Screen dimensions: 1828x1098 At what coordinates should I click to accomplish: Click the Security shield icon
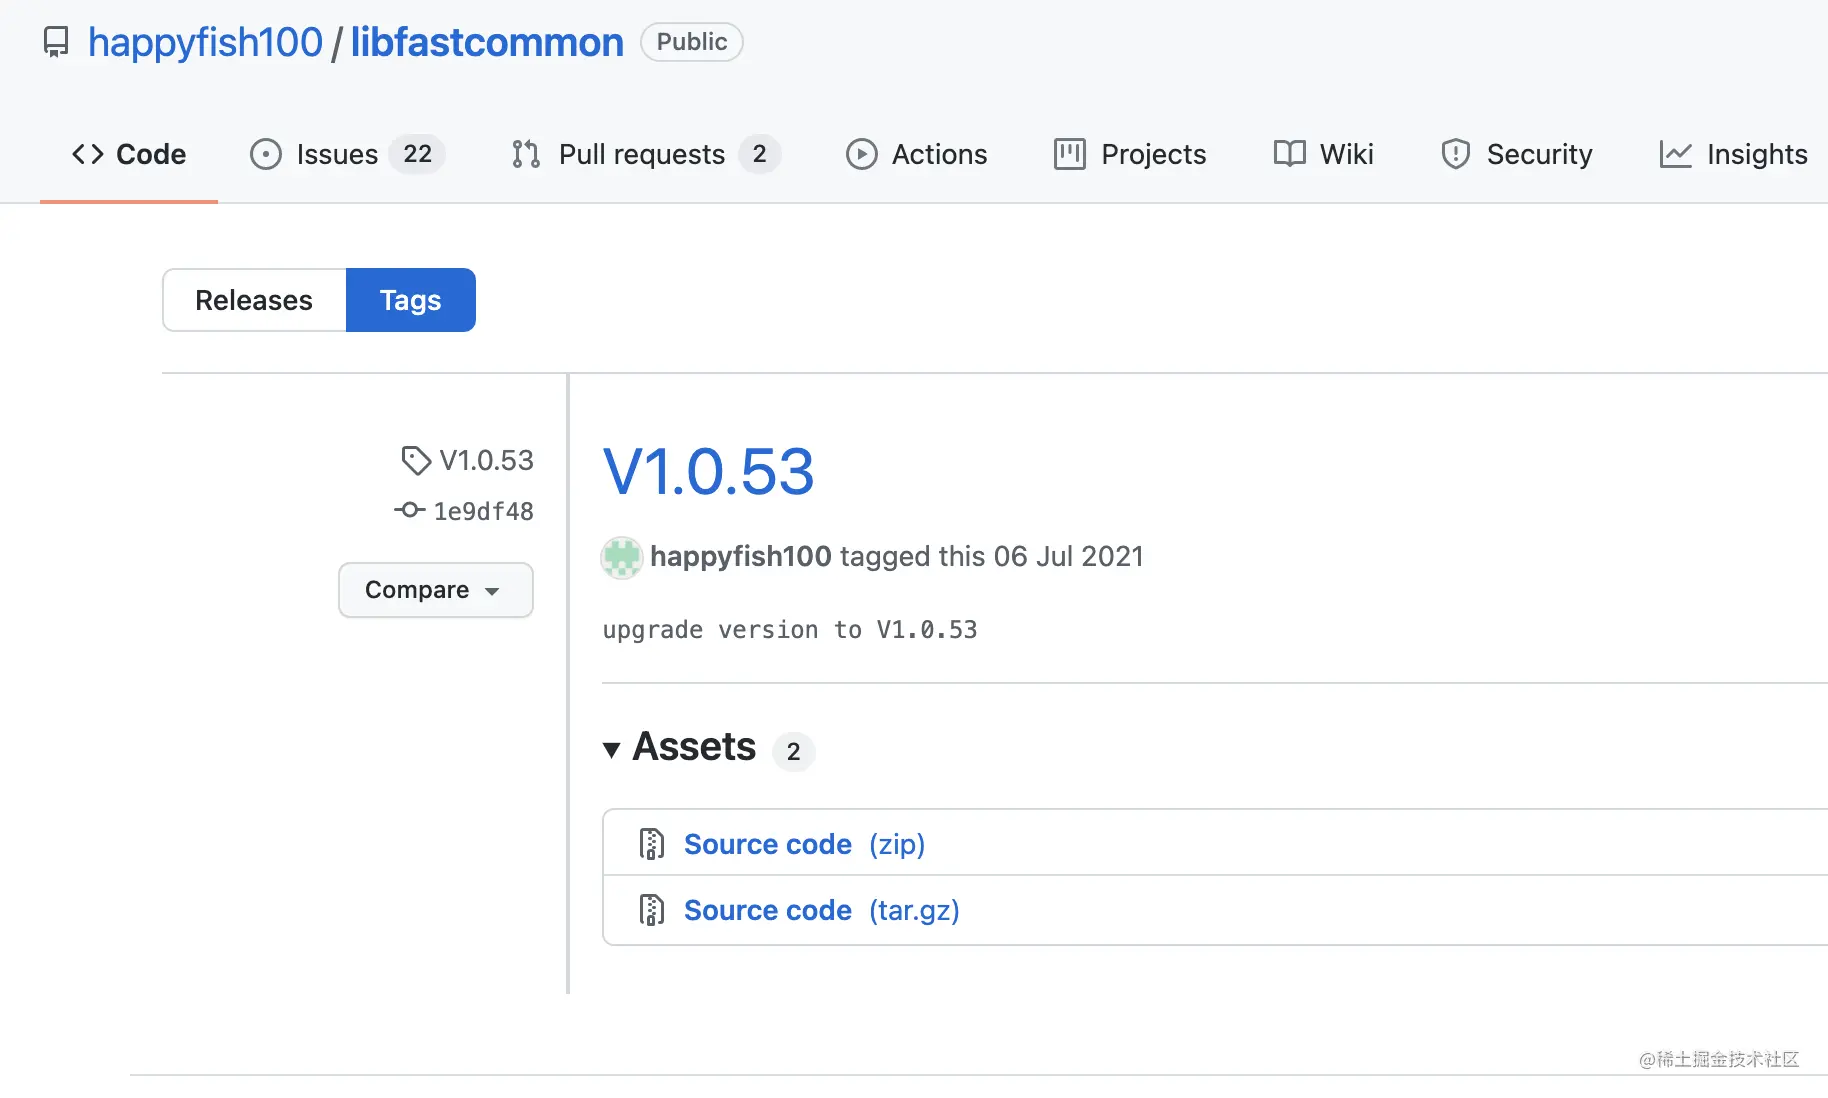point(1456,154)
